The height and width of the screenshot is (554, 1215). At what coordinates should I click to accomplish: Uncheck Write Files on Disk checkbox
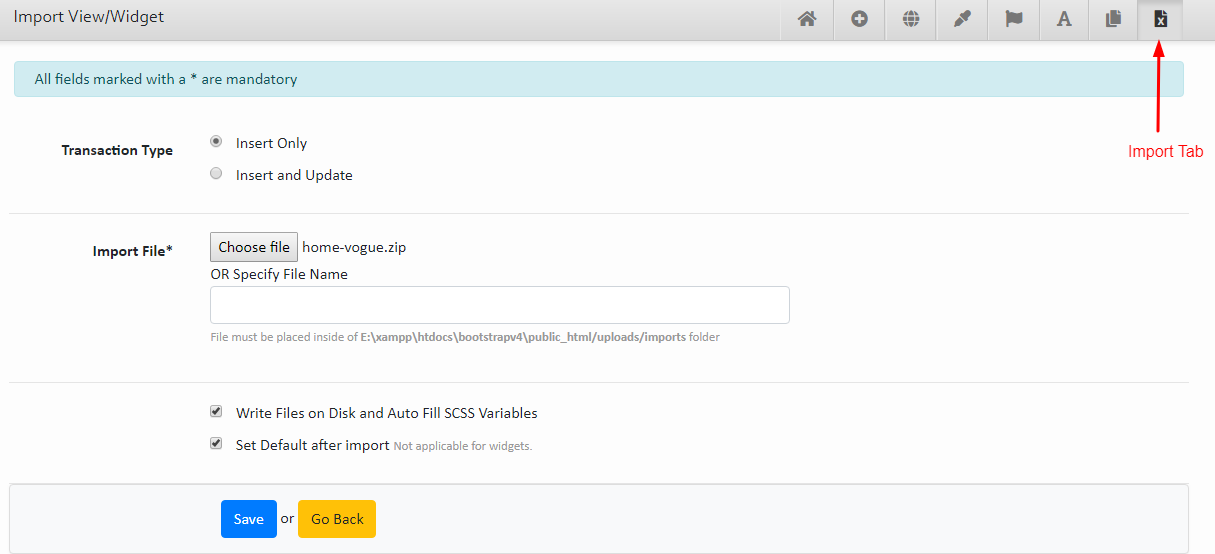tap(216, 411)
